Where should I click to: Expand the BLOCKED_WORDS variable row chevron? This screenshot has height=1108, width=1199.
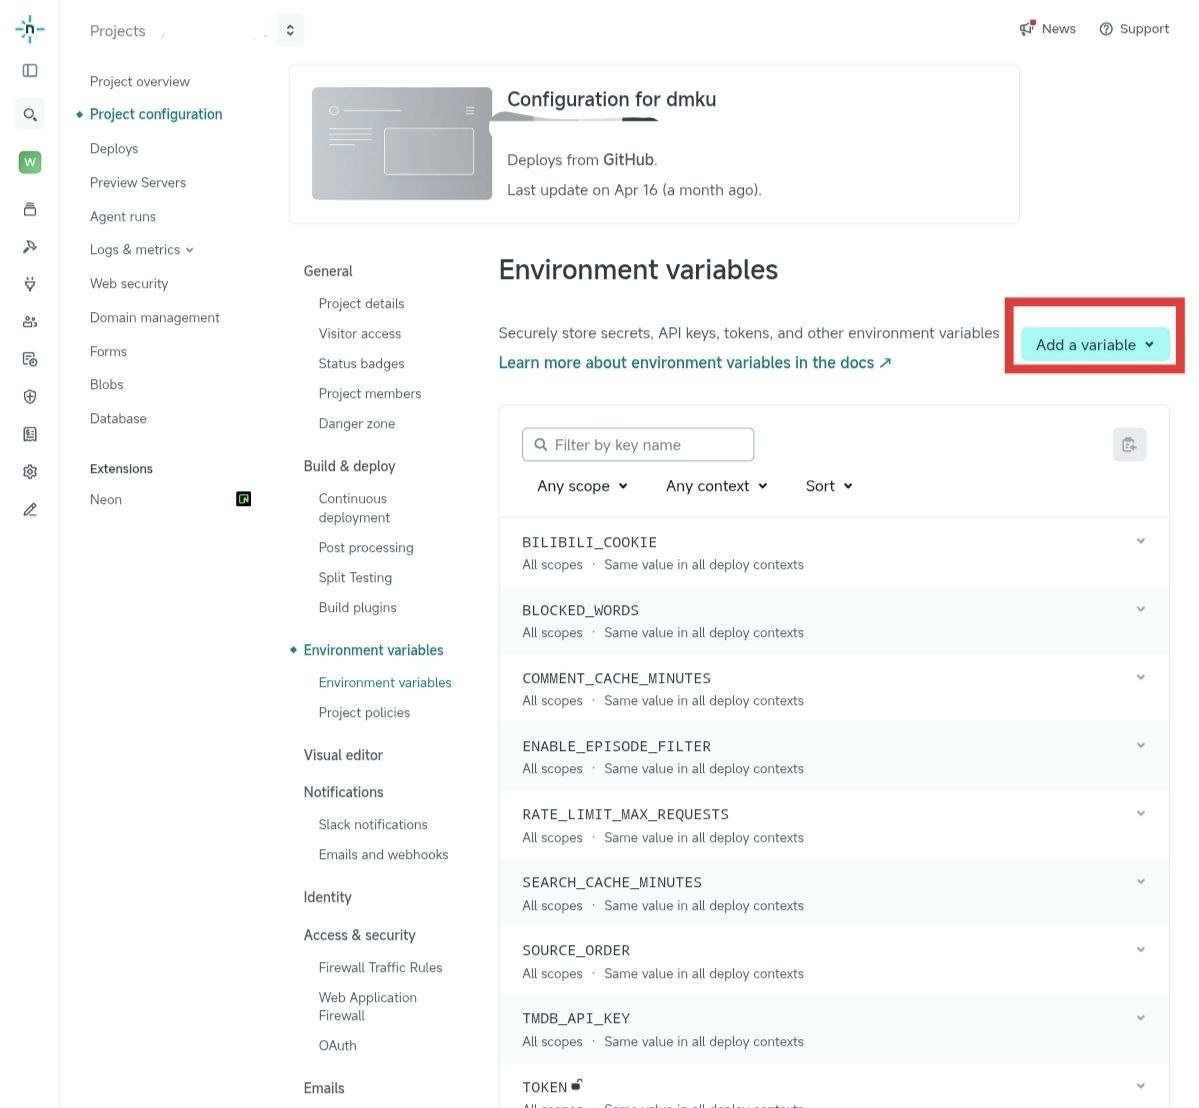(x=1140, y=609)
